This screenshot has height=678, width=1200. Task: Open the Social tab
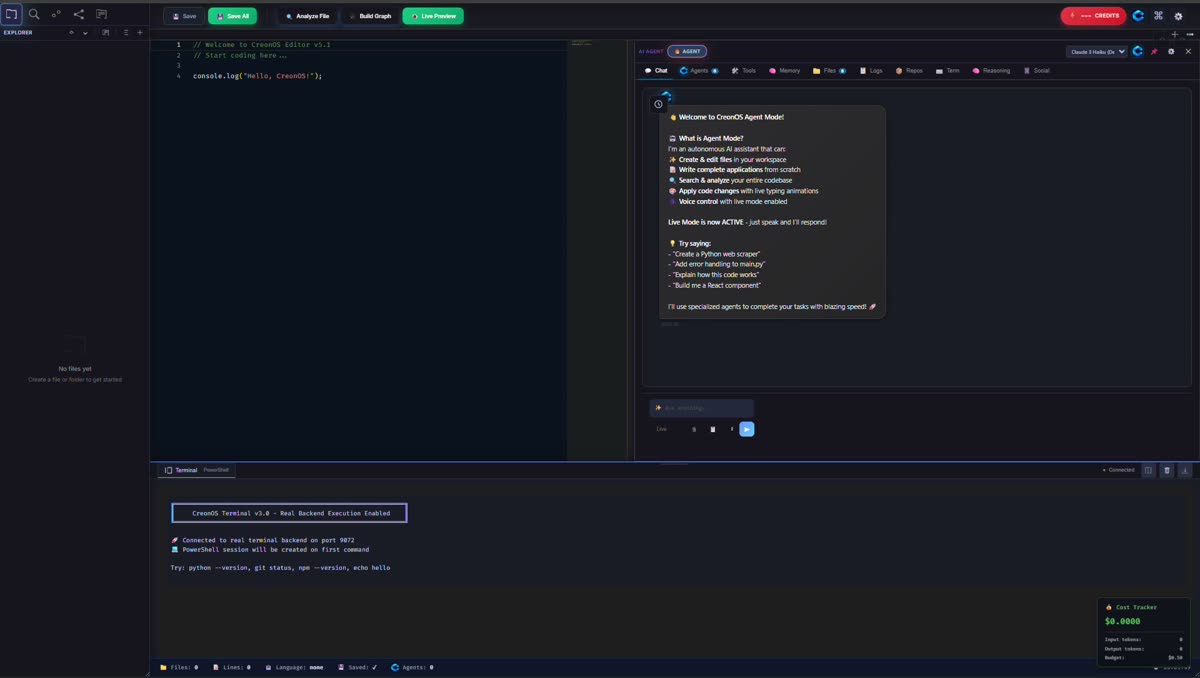point(1036,71)
